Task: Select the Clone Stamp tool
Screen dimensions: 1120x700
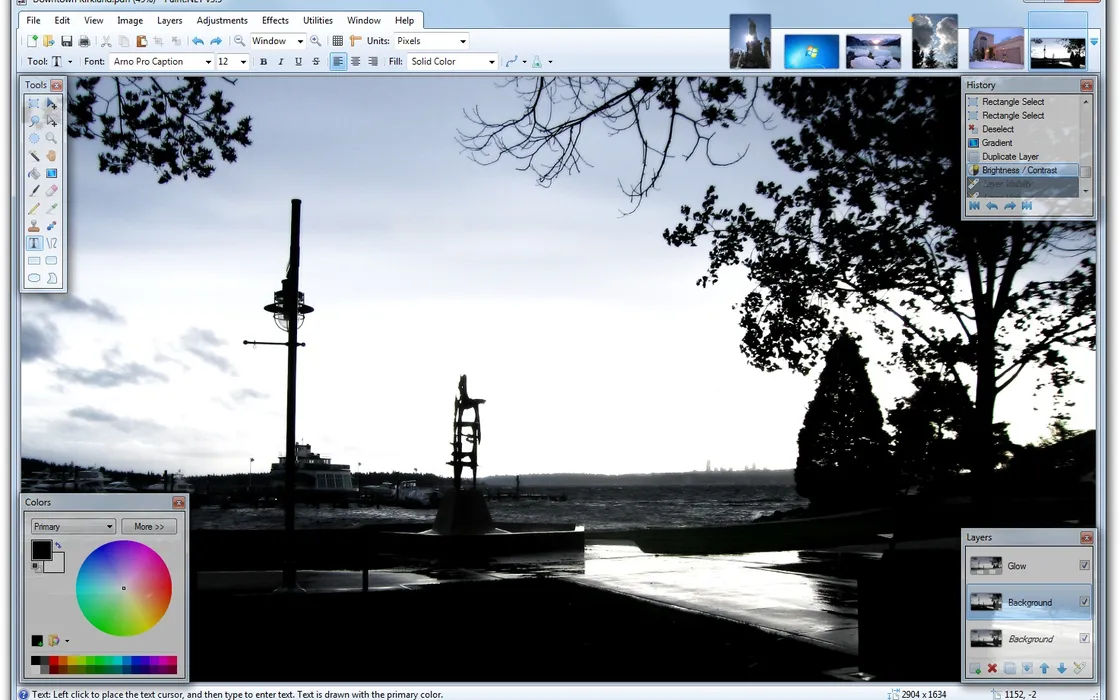Action: click(34, 226)
